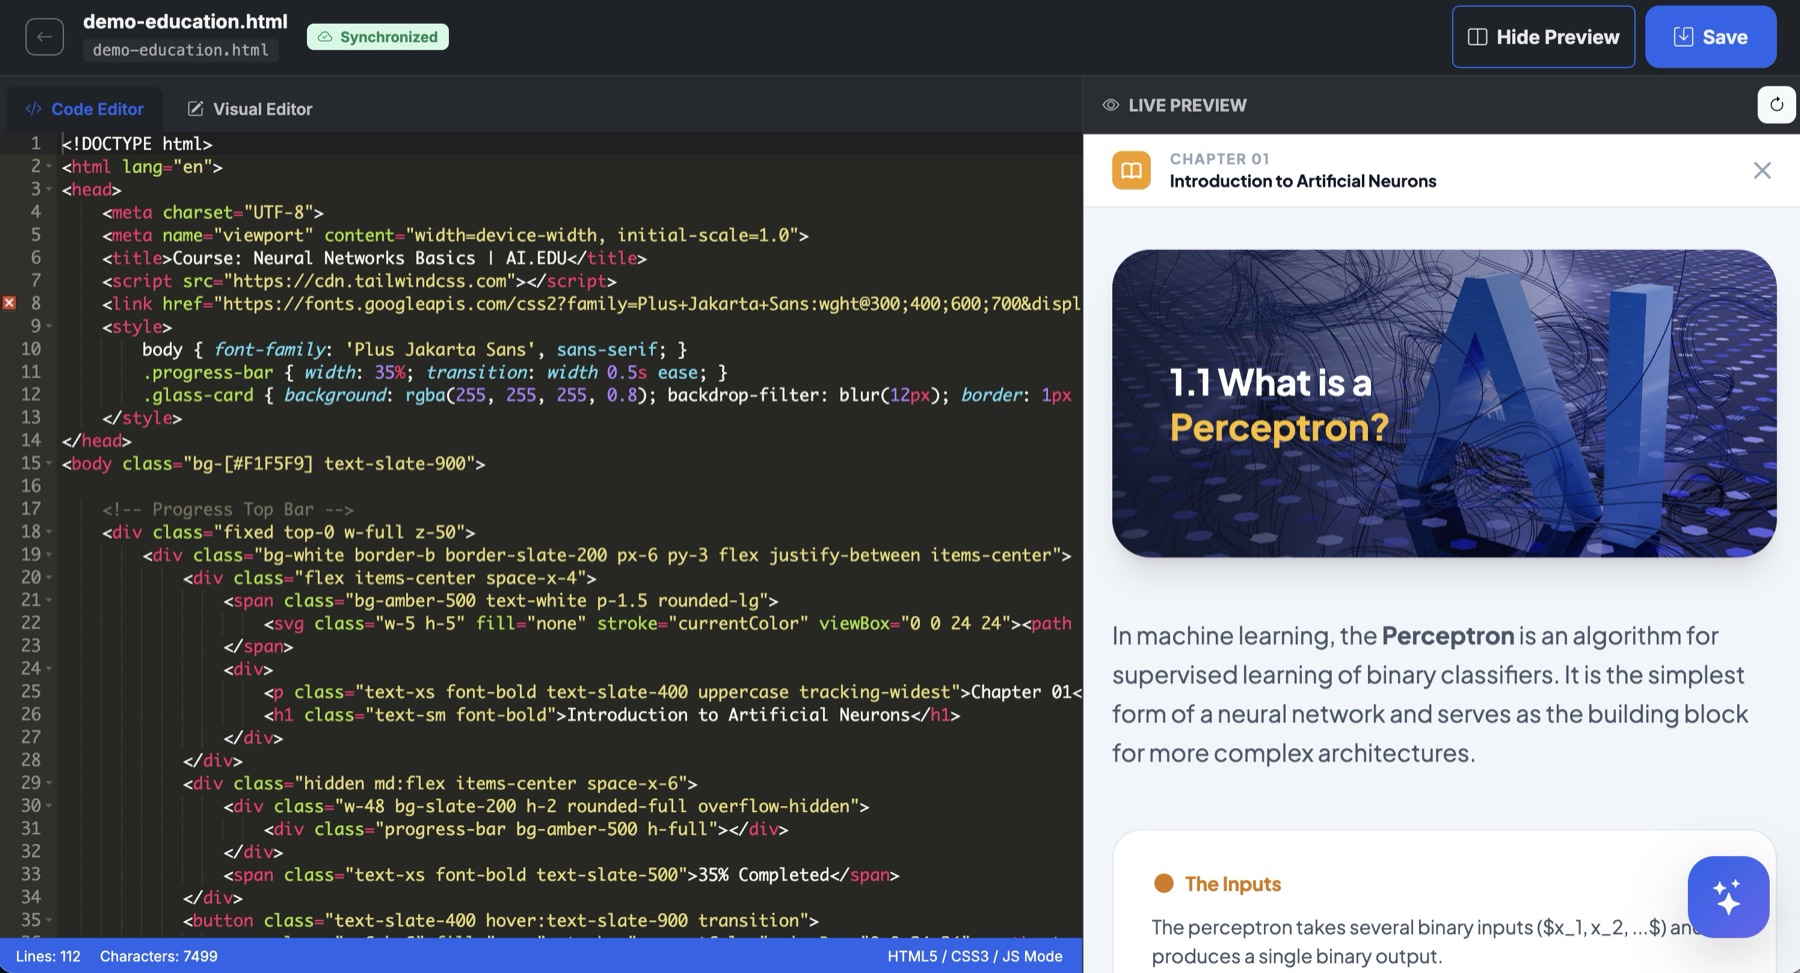Viewport: 1800px width, 973px height.
Task: Click the eye icon beside LIVE PREVIEW
Action: tap(1110, 105)
